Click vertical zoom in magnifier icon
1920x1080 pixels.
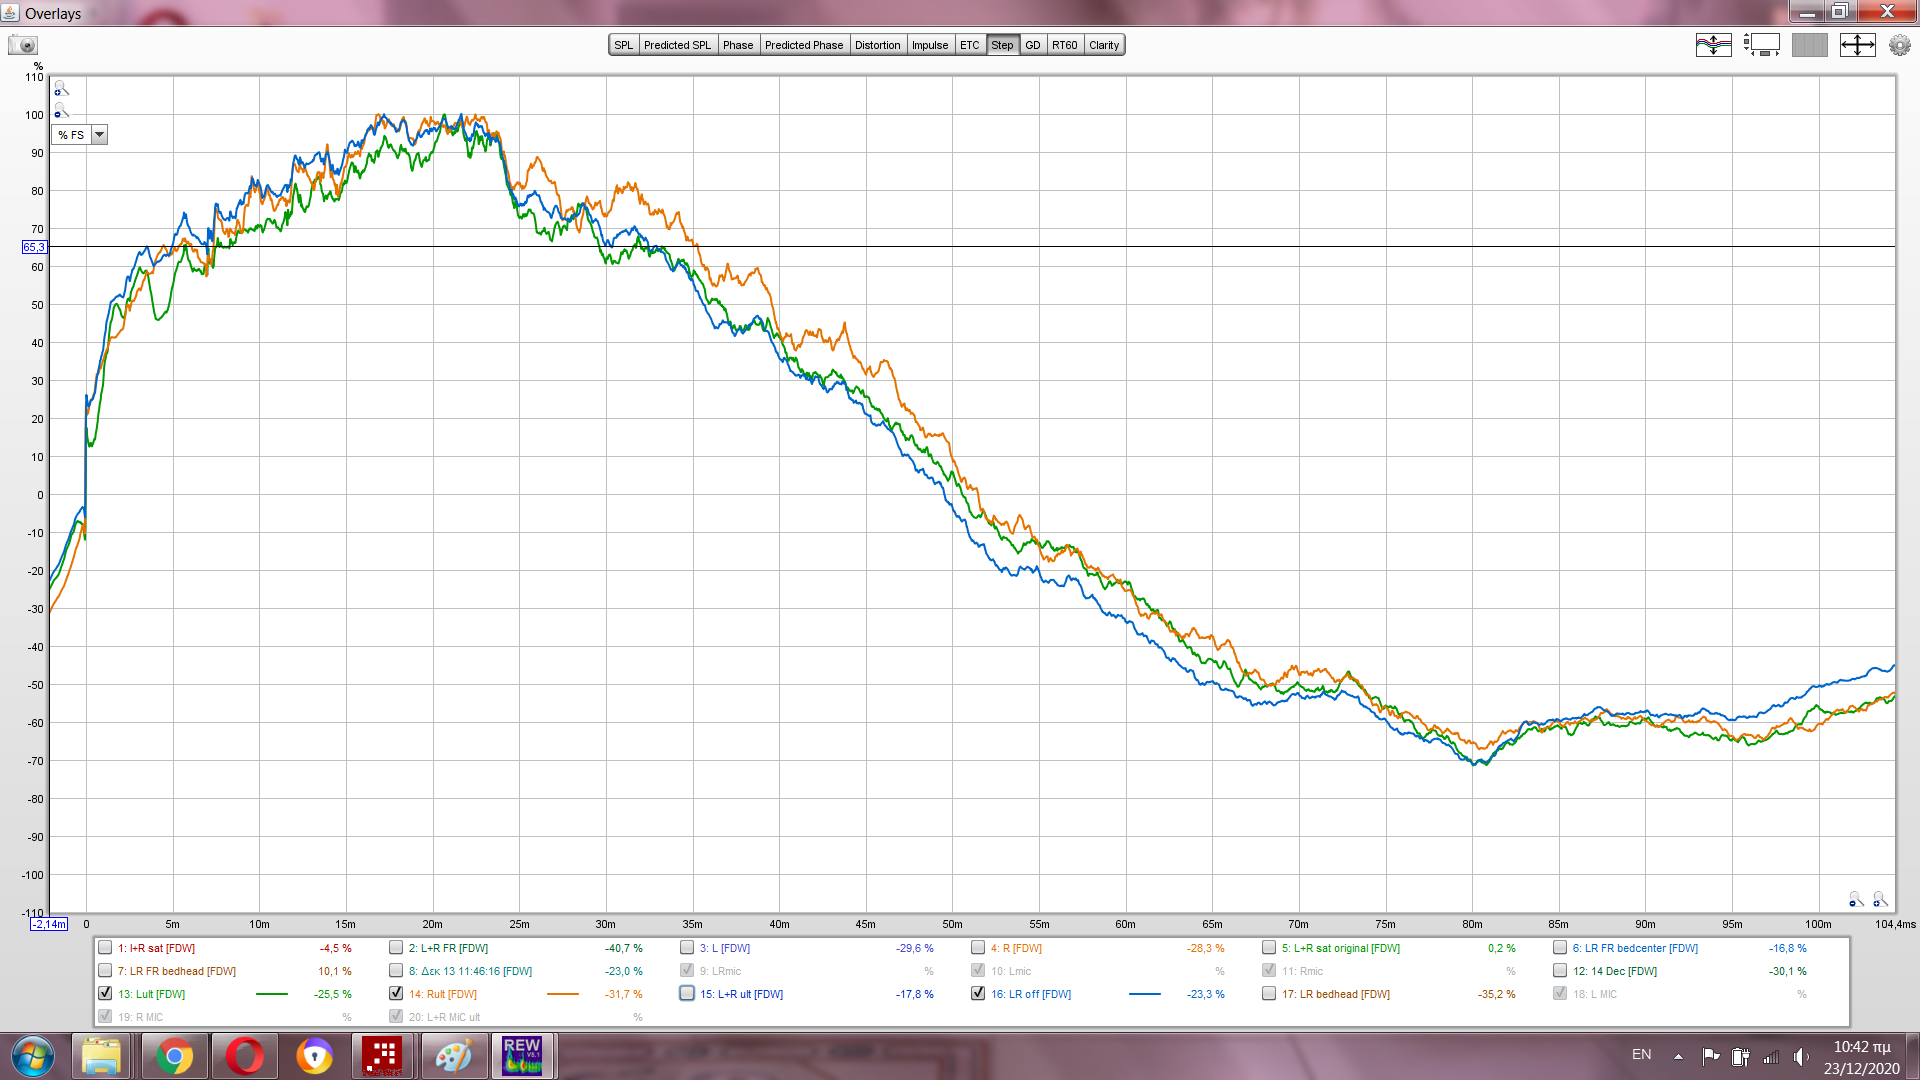[61, 89]
